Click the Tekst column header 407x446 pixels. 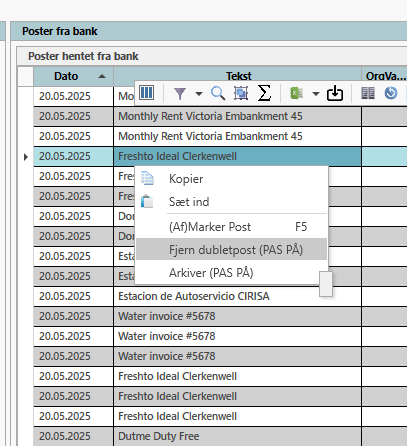(x=238, y=76)
